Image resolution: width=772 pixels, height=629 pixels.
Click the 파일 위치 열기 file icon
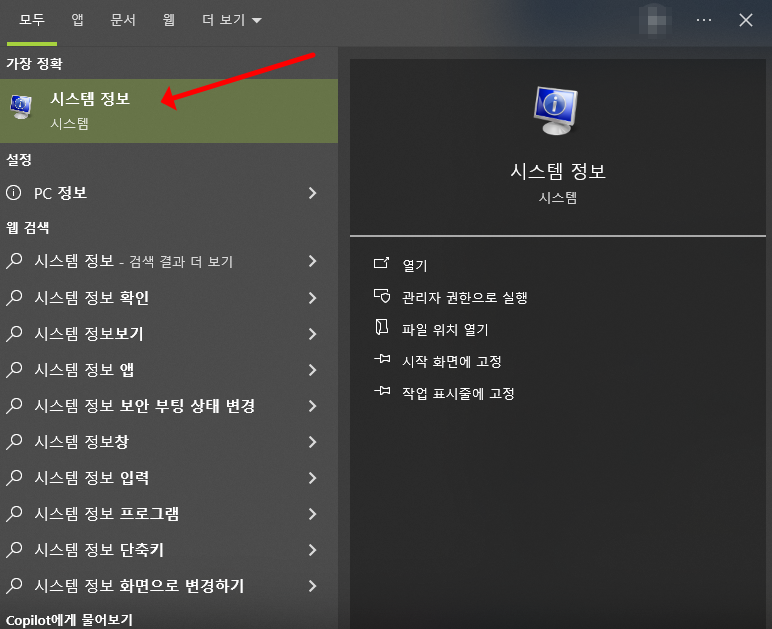click(382, 327)
